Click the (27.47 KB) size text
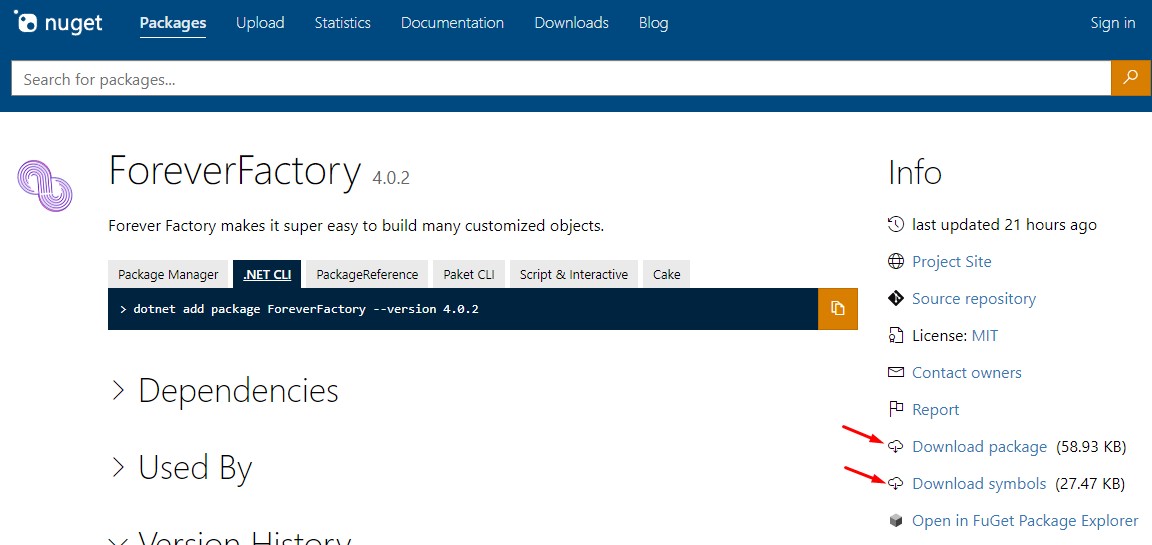 coord(1090,483)
